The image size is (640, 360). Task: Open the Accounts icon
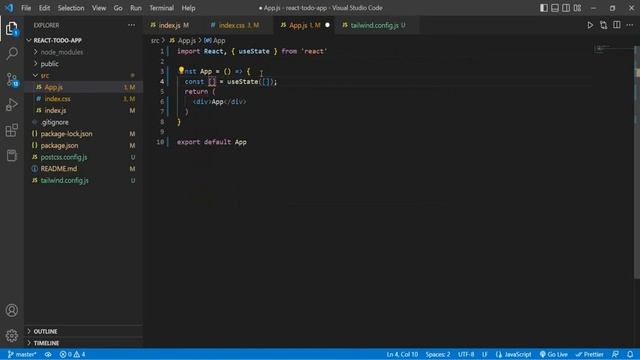[12, 311]
